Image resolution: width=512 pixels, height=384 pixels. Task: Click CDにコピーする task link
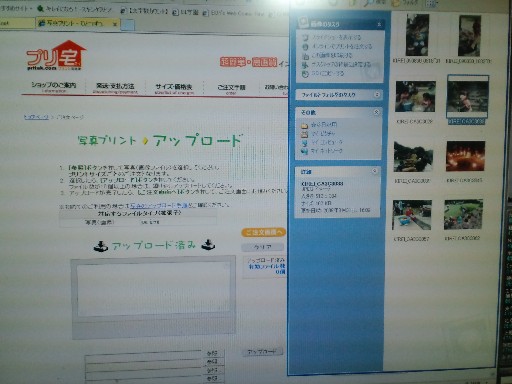coord(328,73)
